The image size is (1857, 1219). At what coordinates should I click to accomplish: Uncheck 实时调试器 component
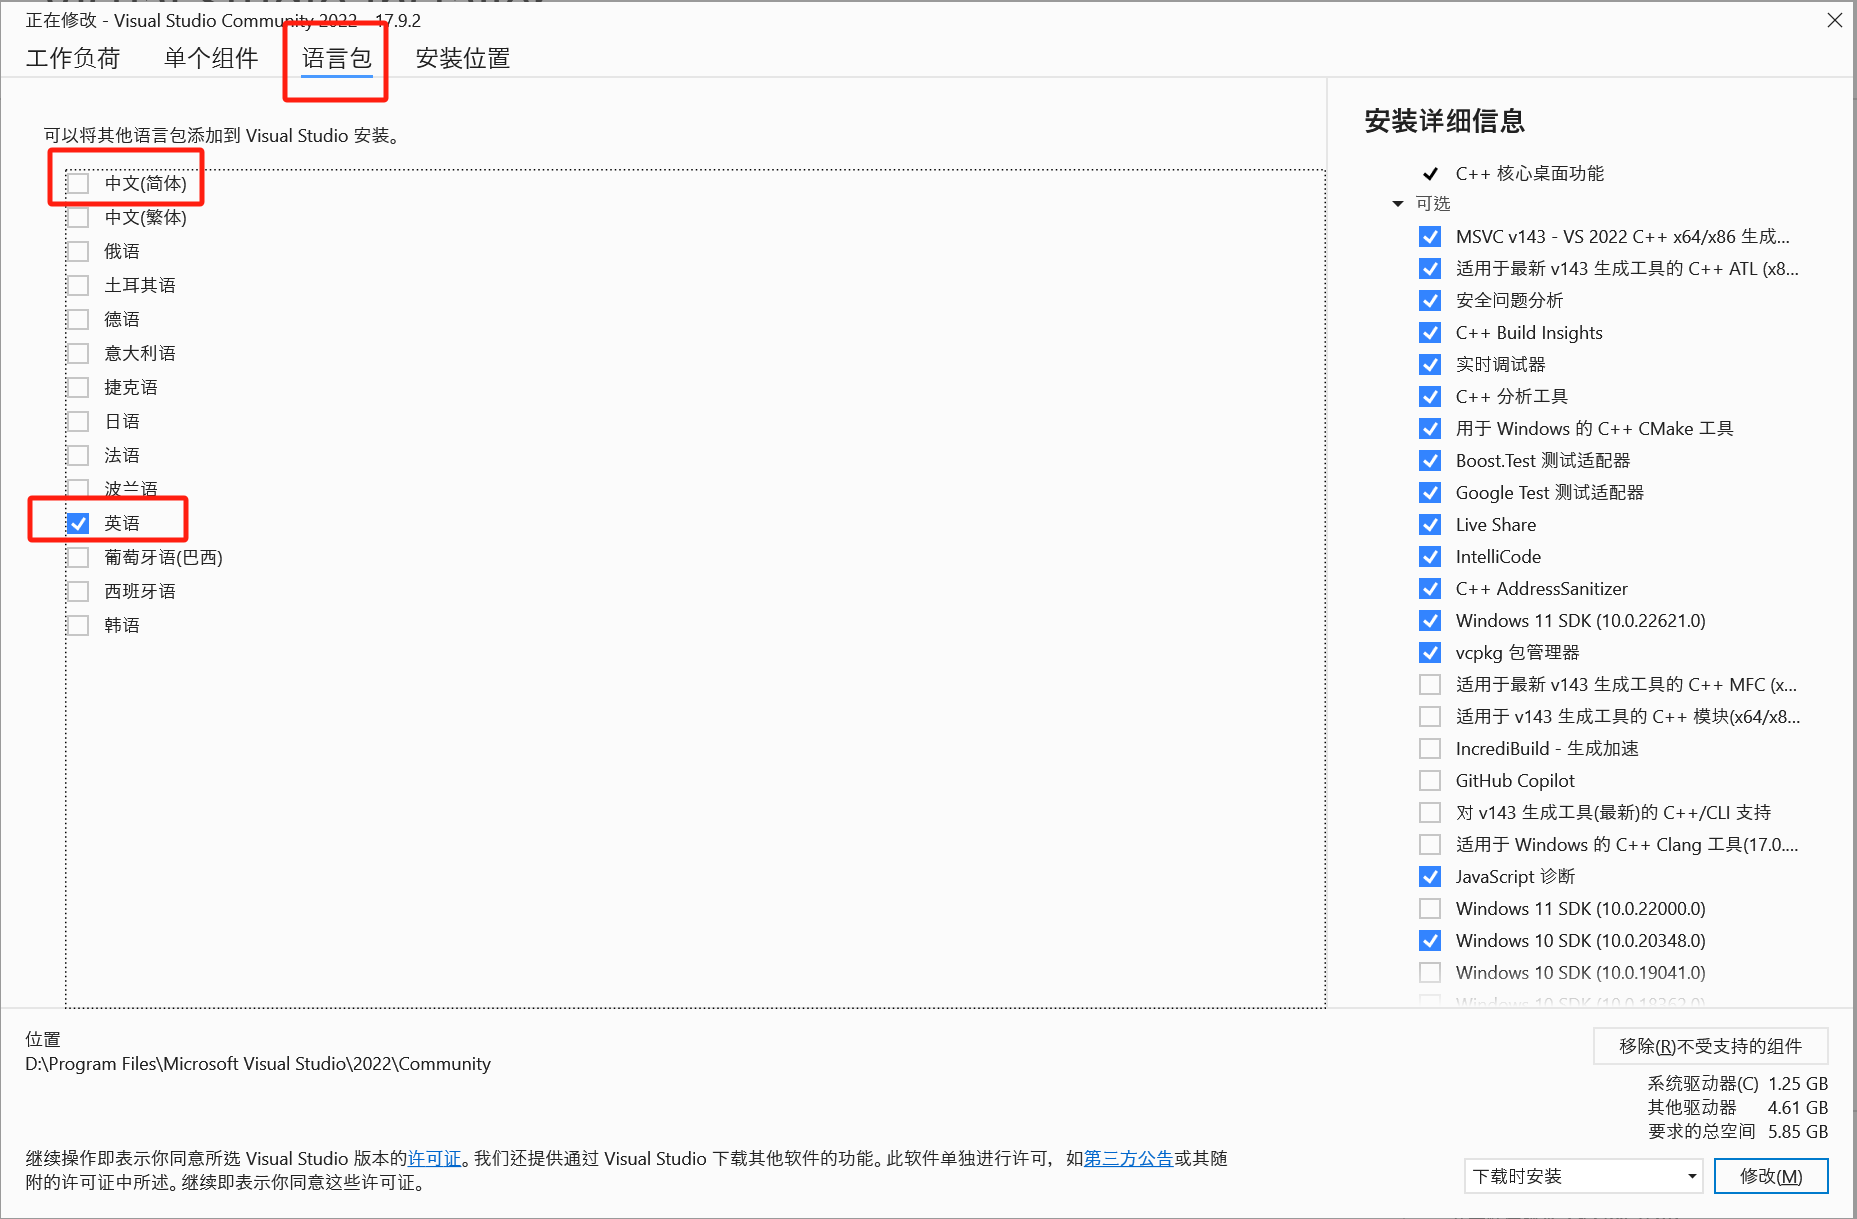point(1430,365)
